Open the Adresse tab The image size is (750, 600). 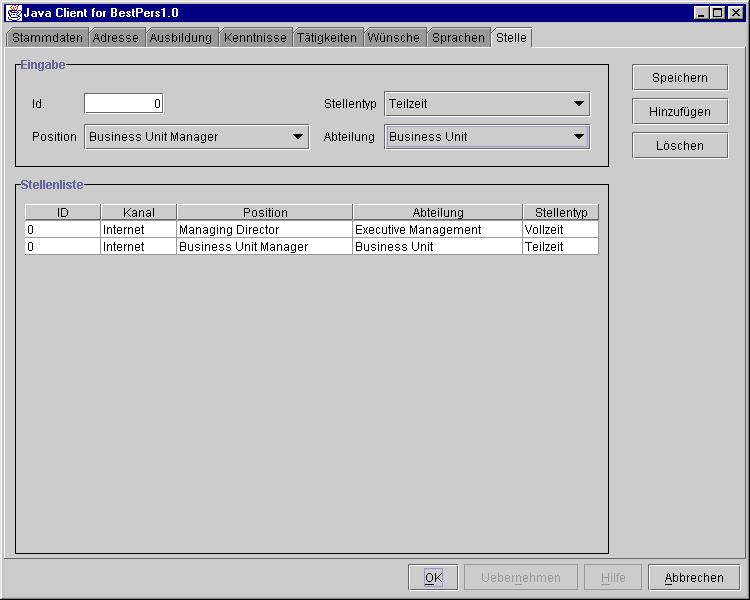[116, 38]
